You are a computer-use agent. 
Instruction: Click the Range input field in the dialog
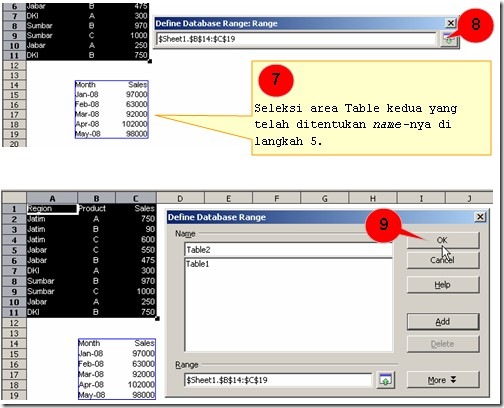coord(278,380)
